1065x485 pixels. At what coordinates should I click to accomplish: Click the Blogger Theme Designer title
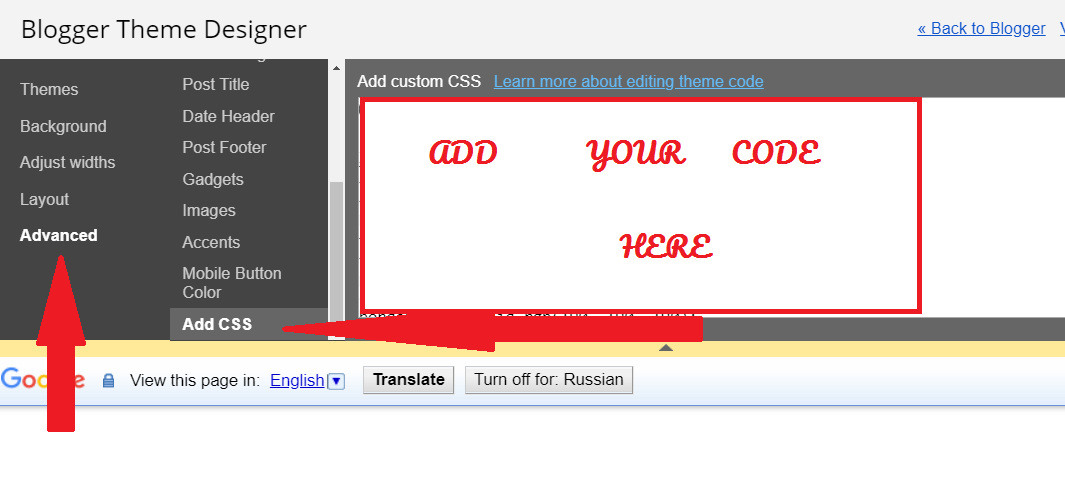pos(164,29)
